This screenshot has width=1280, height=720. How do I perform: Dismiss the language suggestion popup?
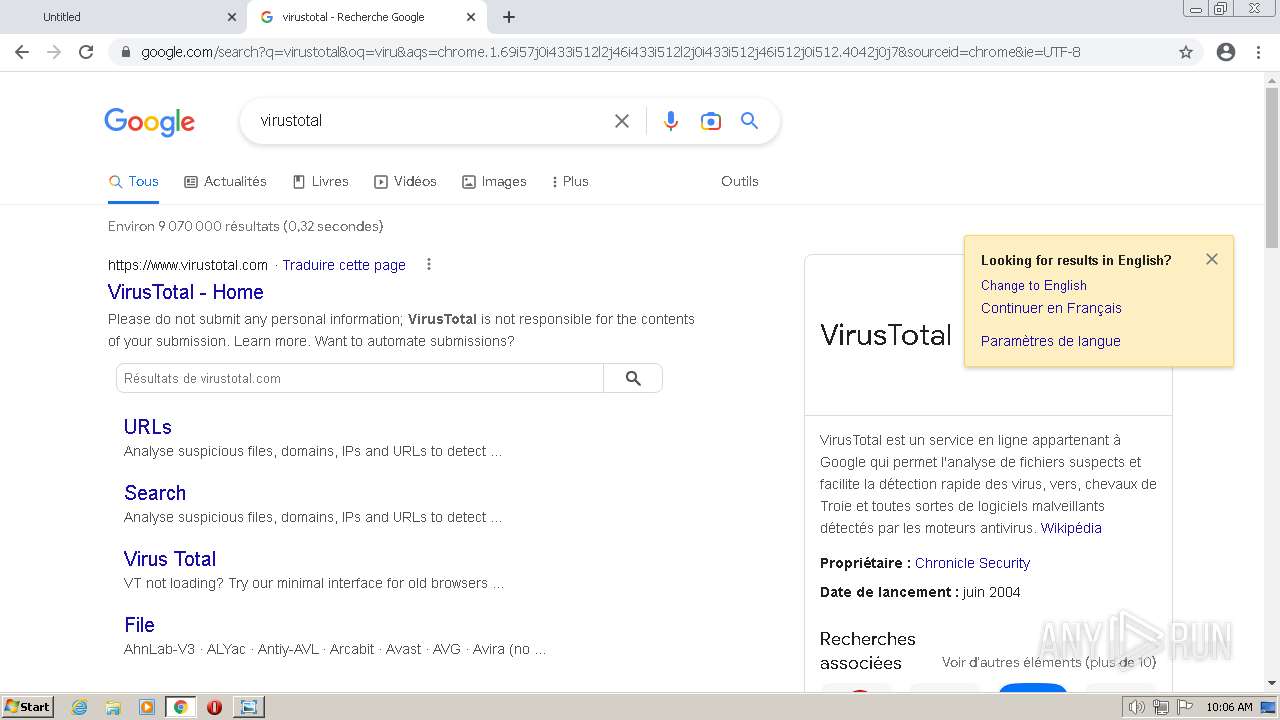1212,259
